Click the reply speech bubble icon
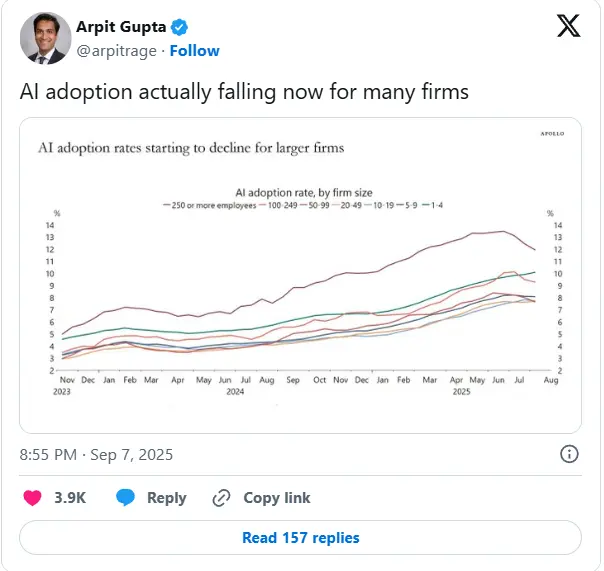Screen dimensions: 604x571 126,497
